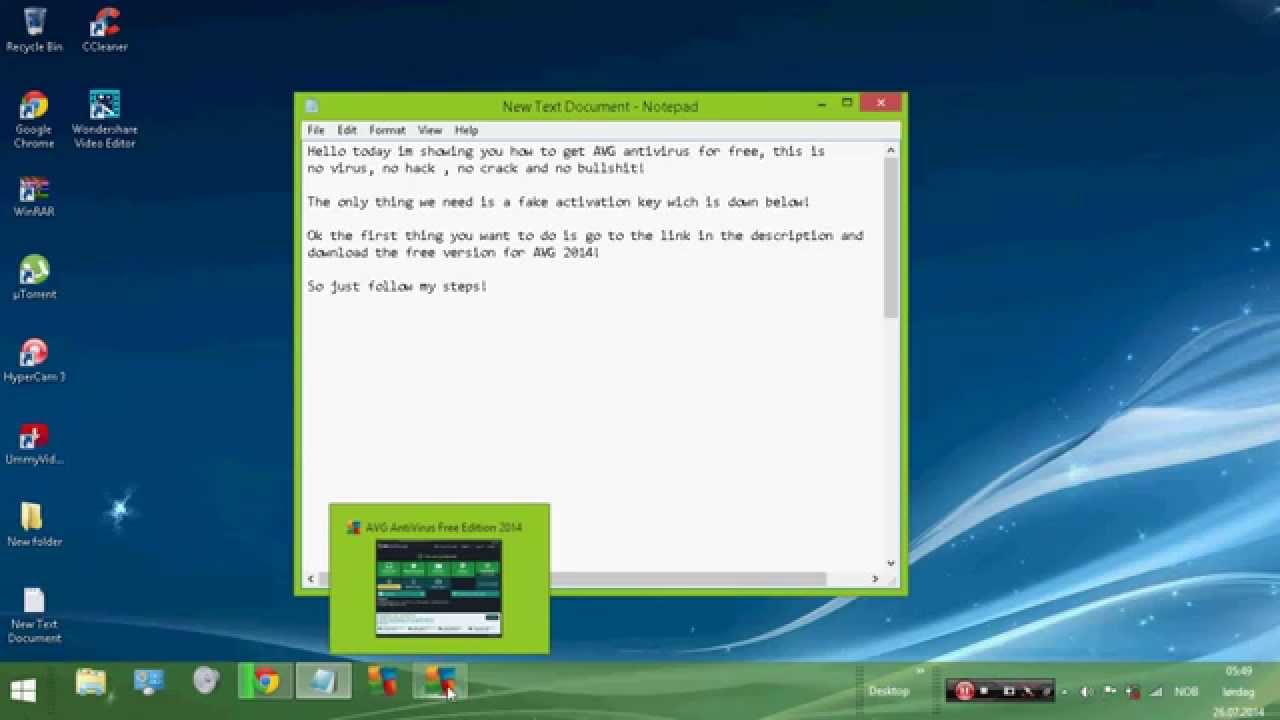Select the UmmyVideo desktop shortcut

pos(34,445)
